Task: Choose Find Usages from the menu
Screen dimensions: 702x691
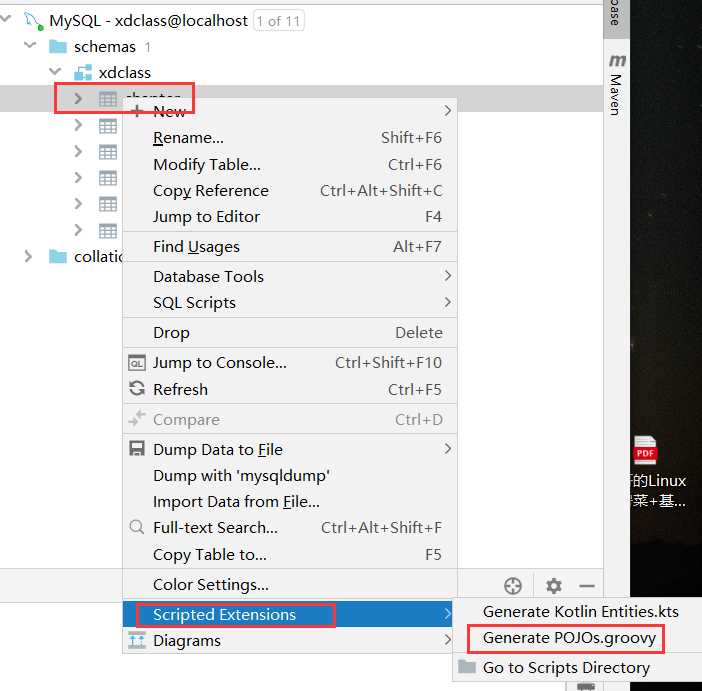Action: [x=289, y=246]
